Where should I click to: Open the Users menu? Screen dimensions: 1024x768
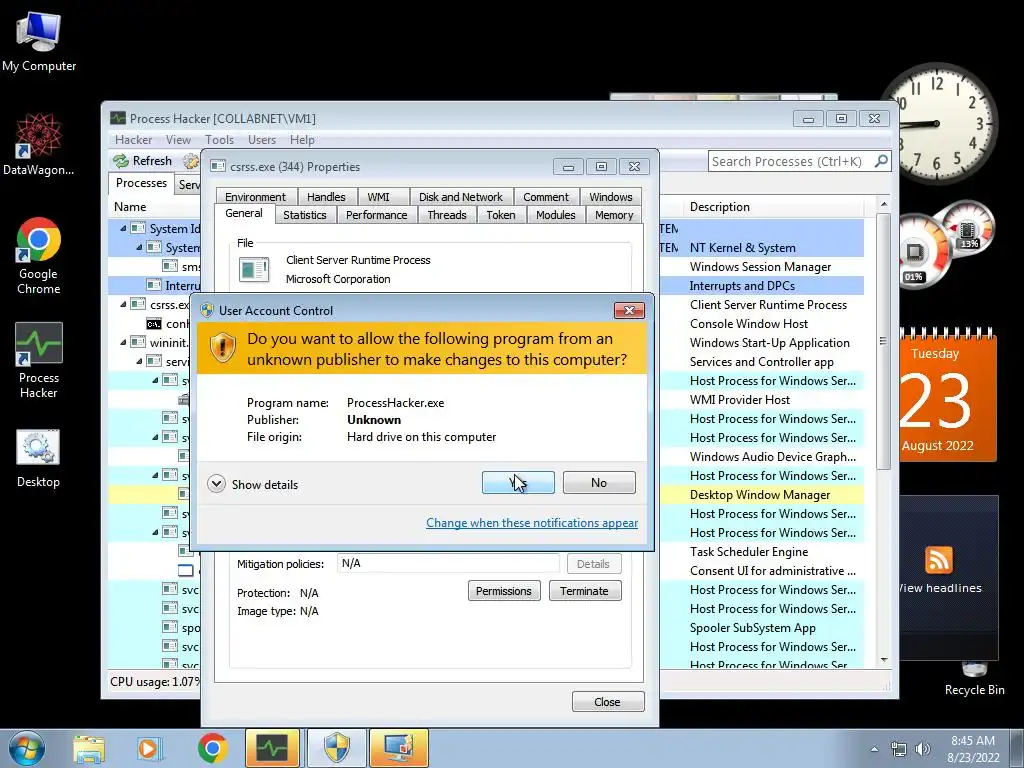click(x=262, y=140)
